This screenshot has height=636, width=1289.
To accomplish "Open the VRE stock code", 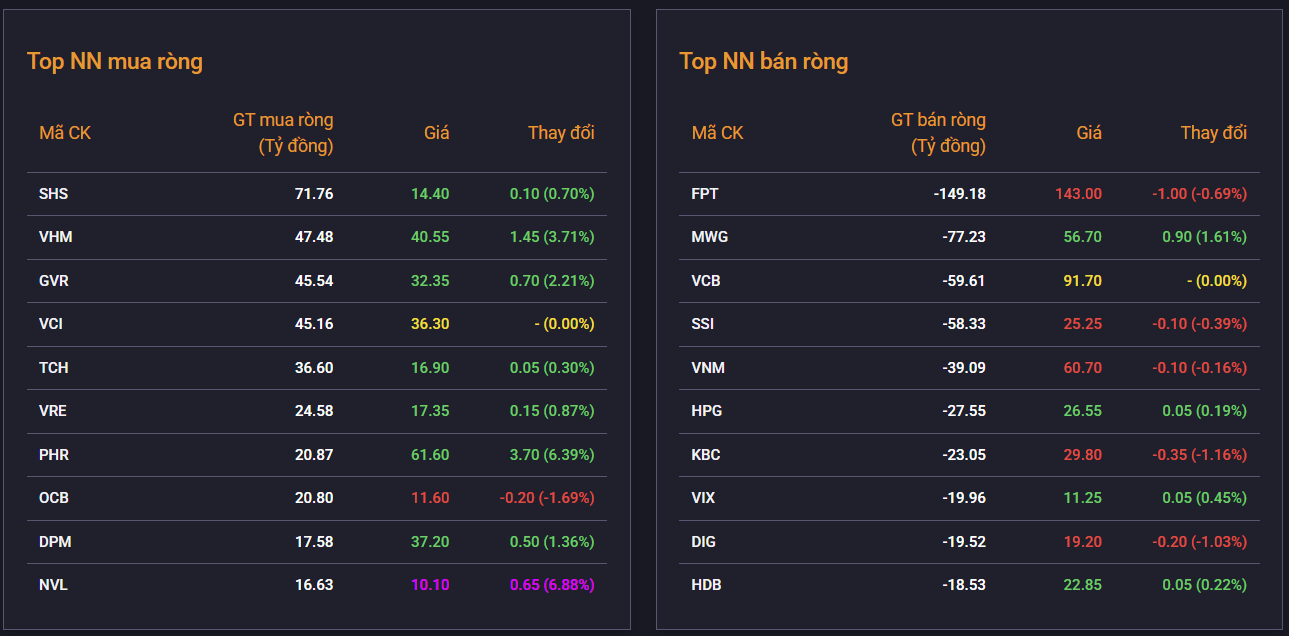I will coord(53,411).
